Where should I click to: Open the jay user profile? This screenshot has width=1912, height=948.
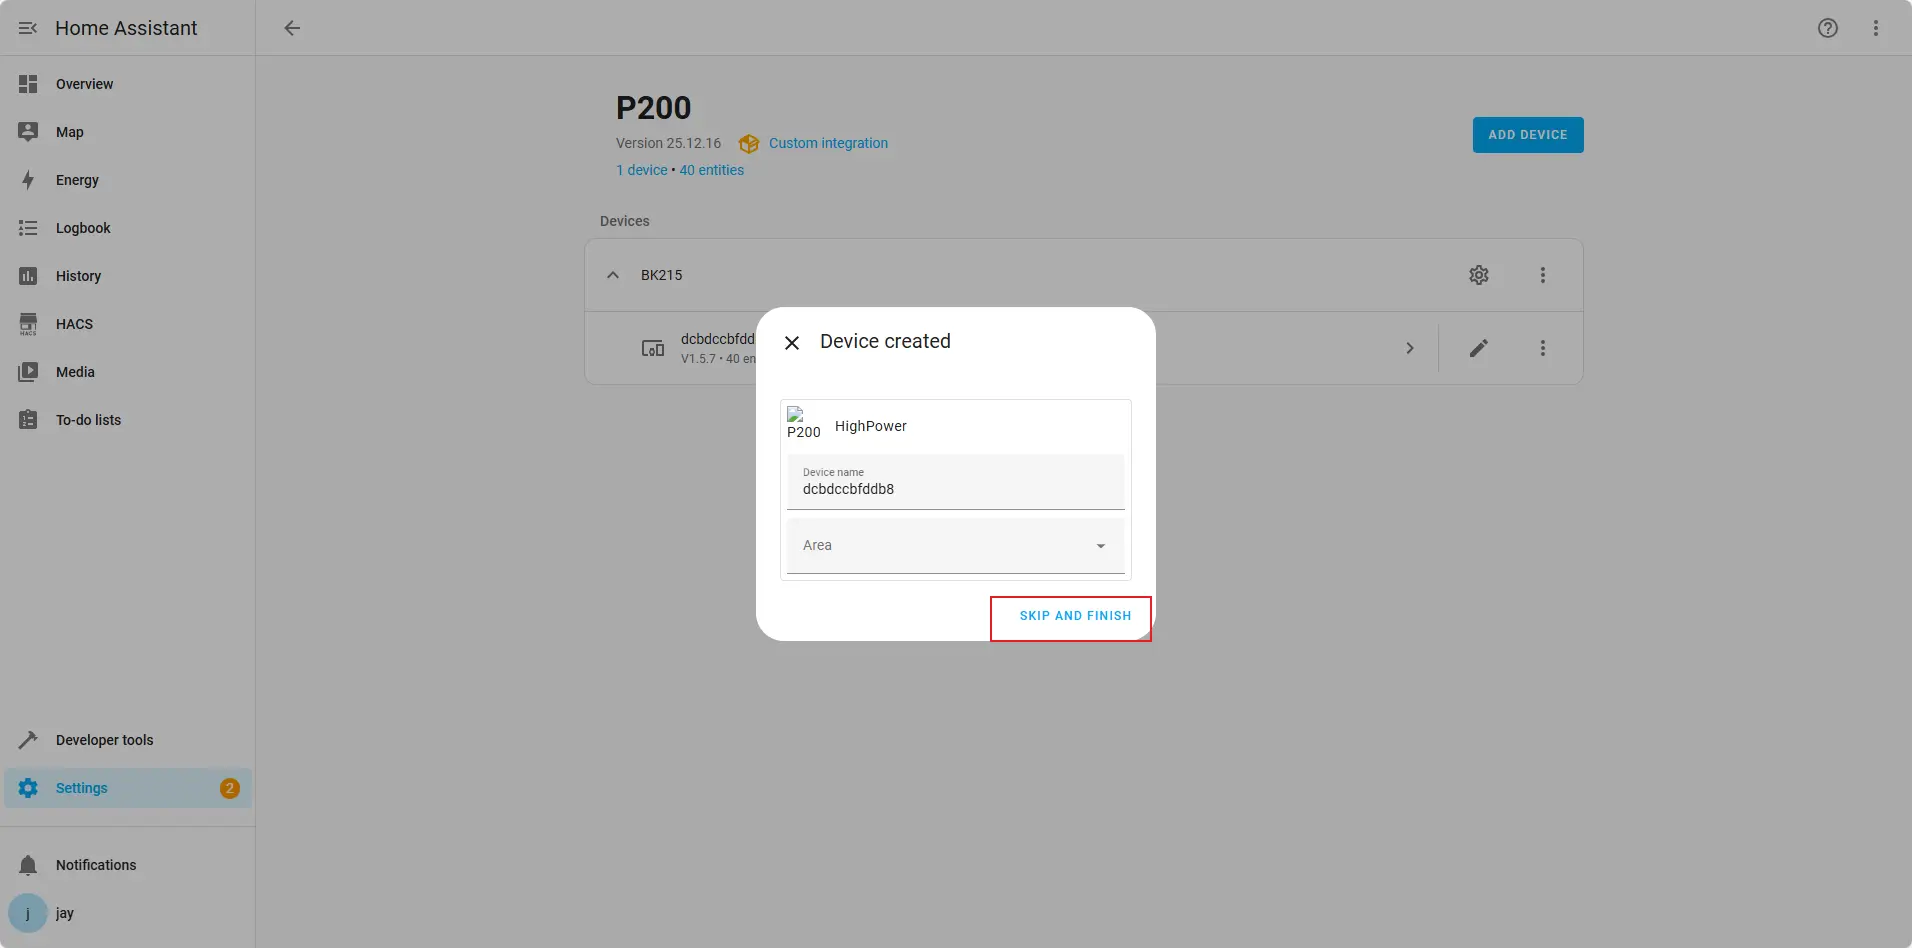(x=64, y=913)
